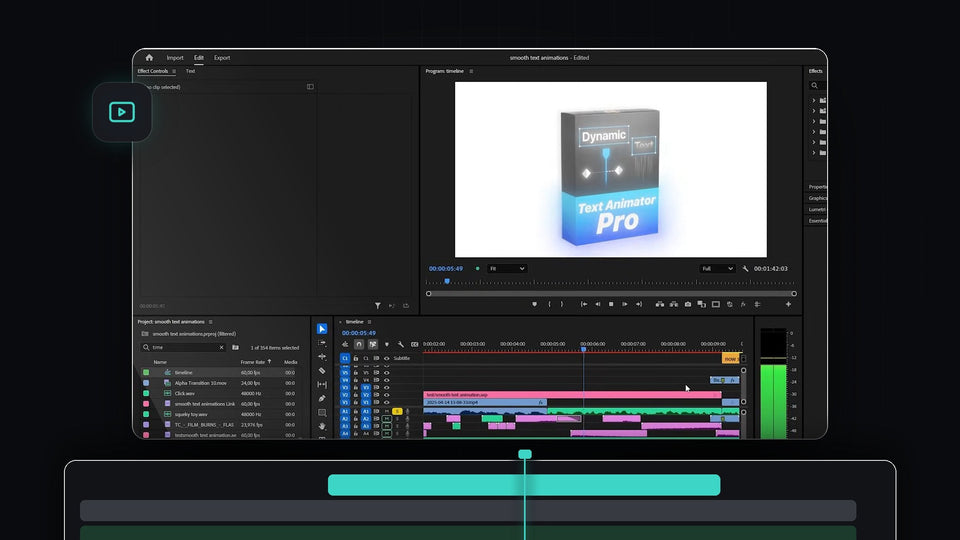Clear the Project search text

222,348
